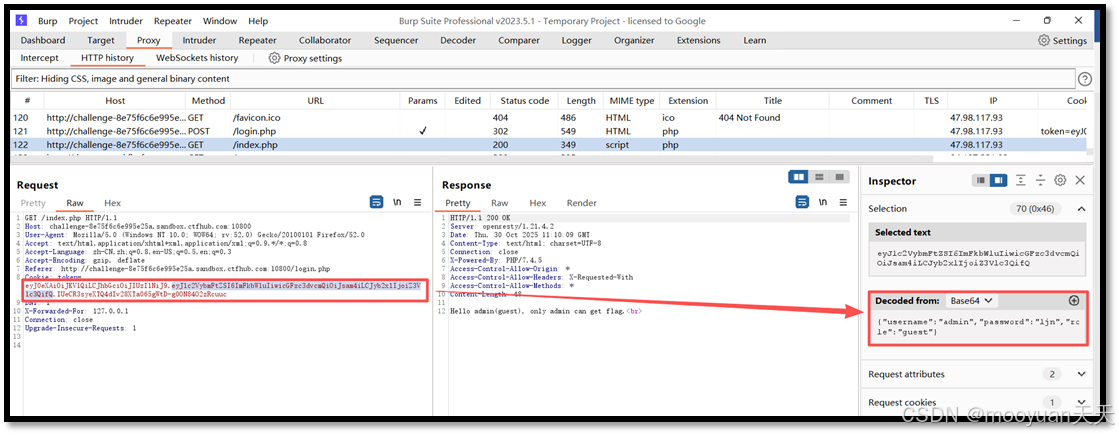Sort history by Length column
The width and height of the screenshot is (1119, 435).
click(x=581, y=101)
